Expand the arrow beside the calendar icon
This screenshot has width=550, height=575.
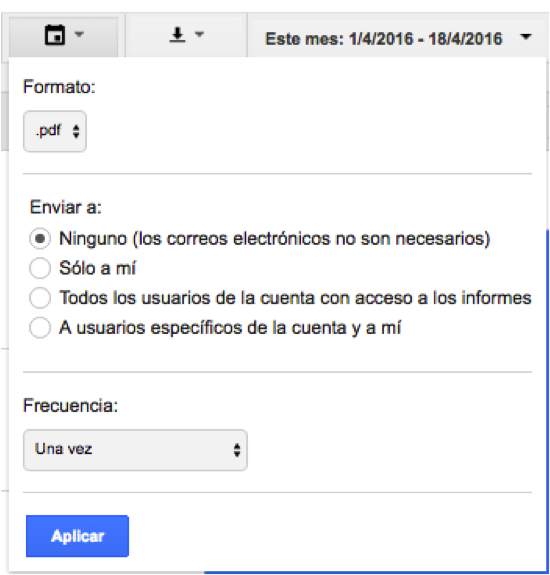(79, 34)
